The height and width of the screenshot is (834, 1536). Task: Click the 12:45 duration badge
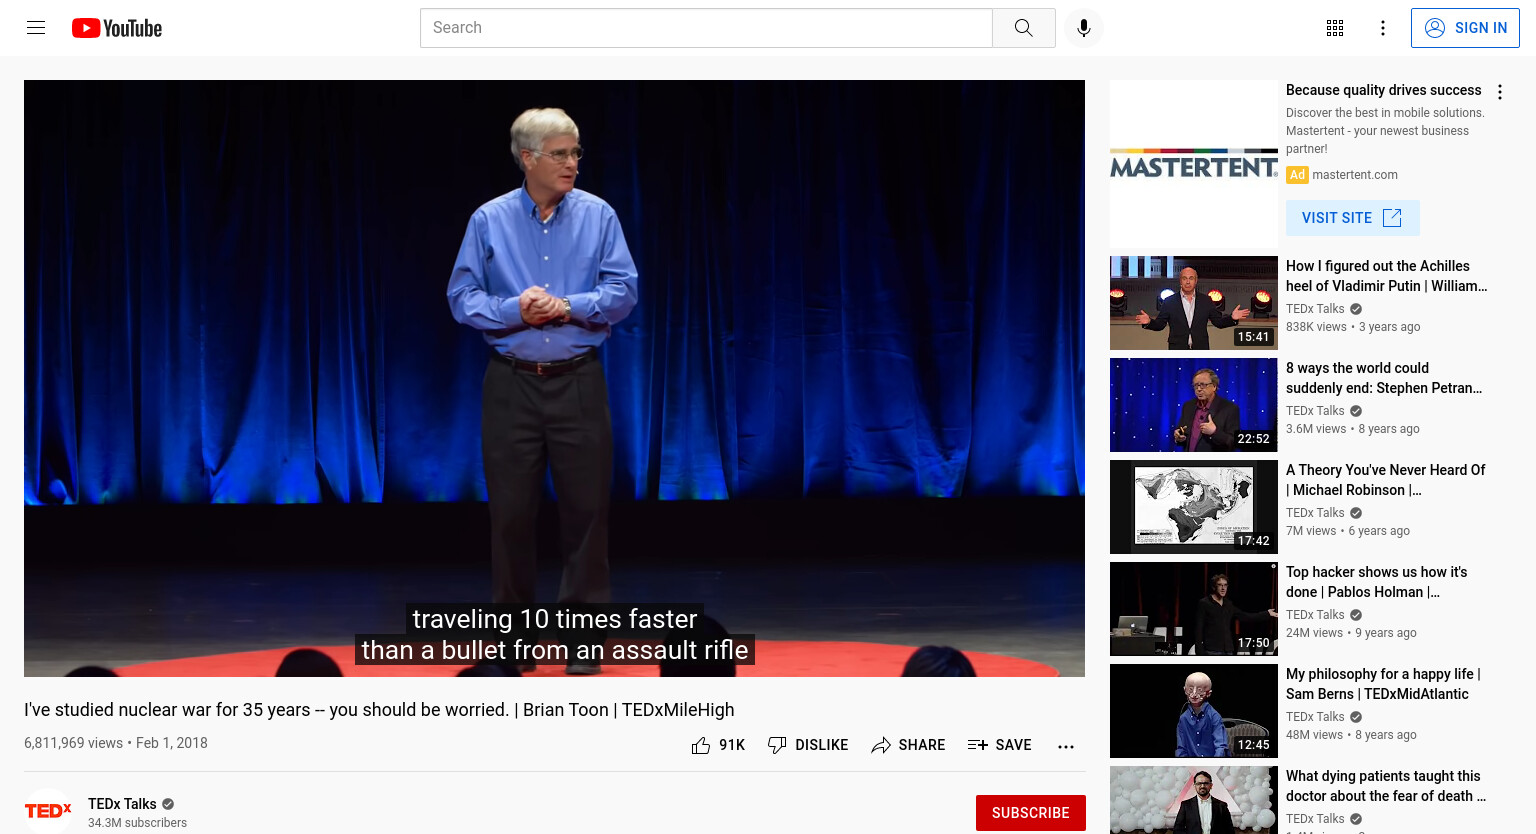click(1253, 745)
